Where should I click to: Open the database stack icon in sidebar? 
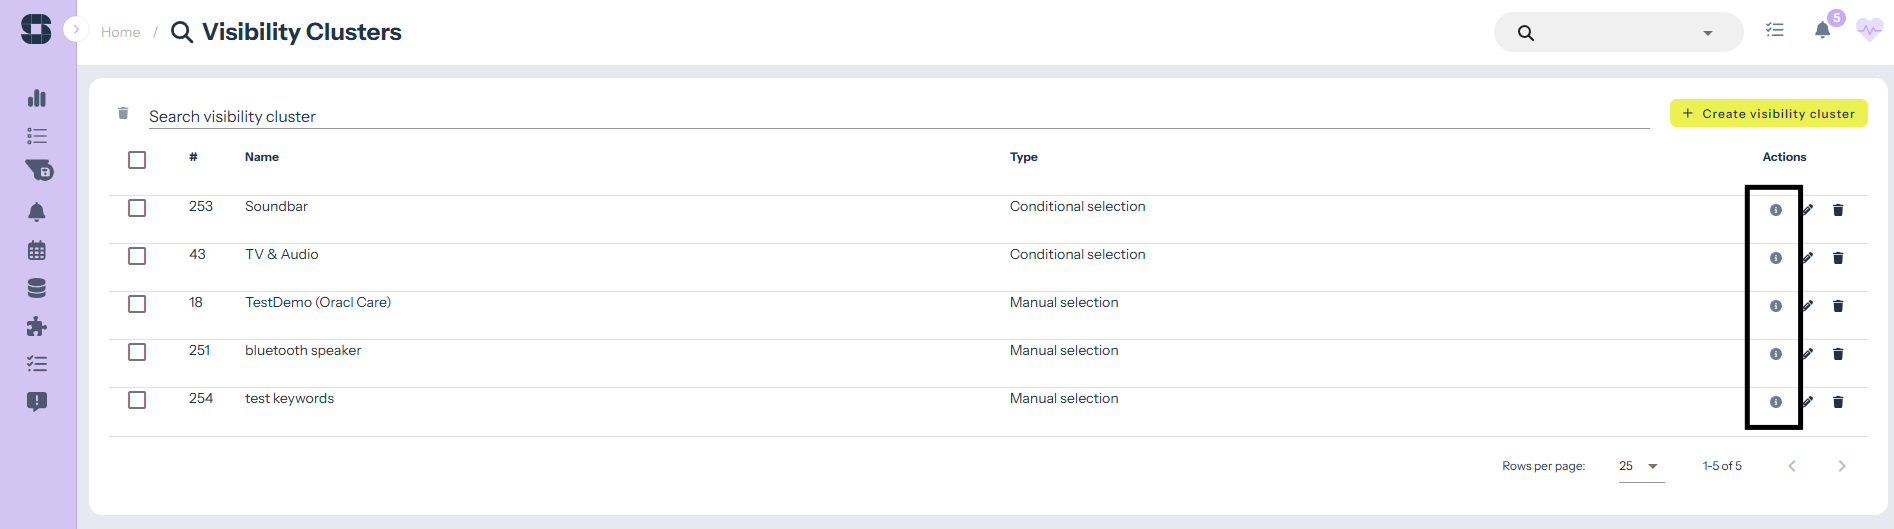(x=37, y=289)
